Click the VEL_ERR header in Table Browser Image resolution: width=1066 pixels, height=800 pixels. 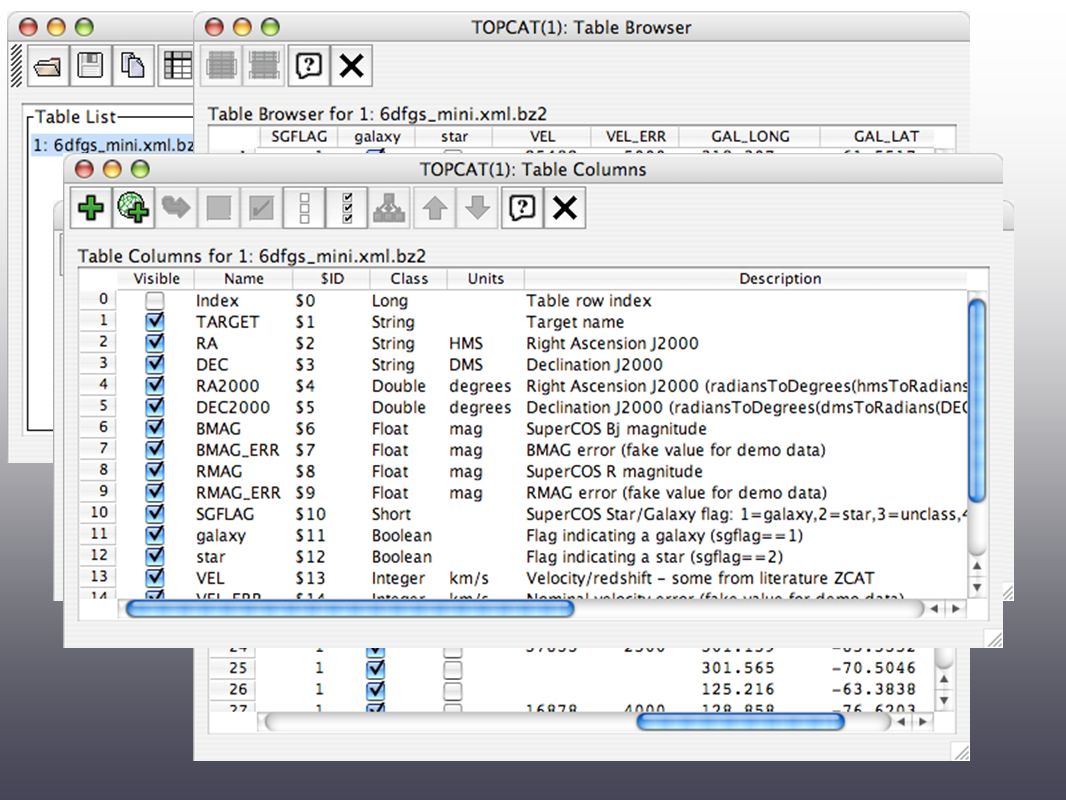pyautogui.click(x=636, y=137)
